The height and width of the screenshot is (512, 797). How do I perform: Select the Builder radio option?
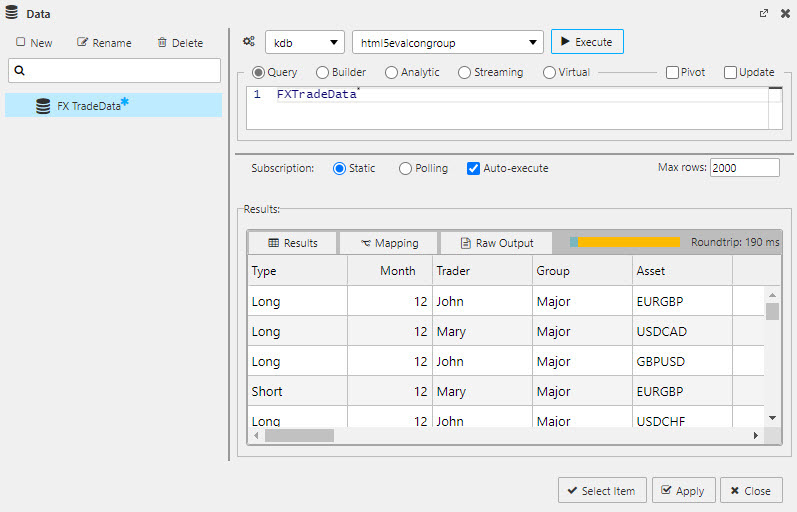pos(322,72)
